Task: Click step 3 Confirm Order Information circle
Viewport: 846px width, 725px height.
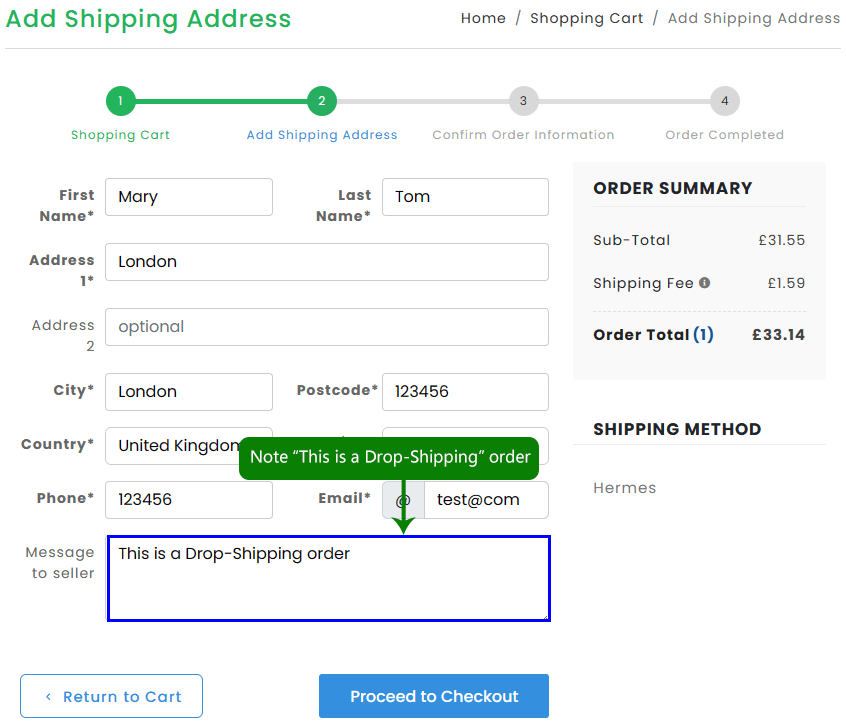Action: click(523, 101)
